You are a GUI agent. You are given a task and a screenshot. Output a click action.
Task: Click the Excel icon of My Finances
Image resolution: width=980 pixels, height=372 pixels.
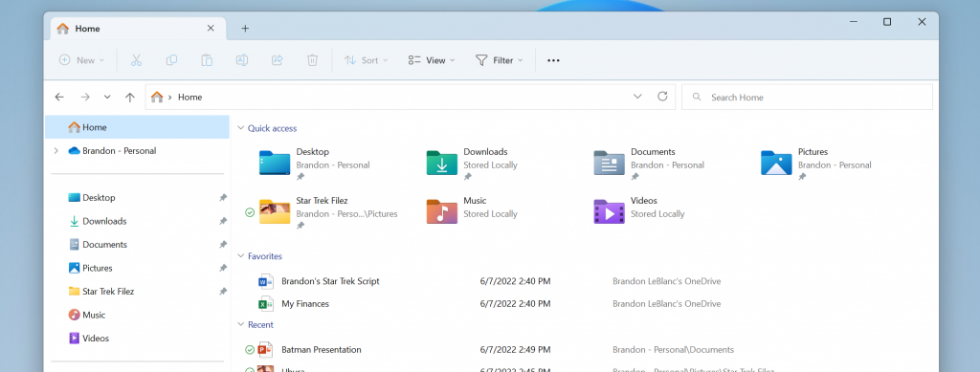266,304
